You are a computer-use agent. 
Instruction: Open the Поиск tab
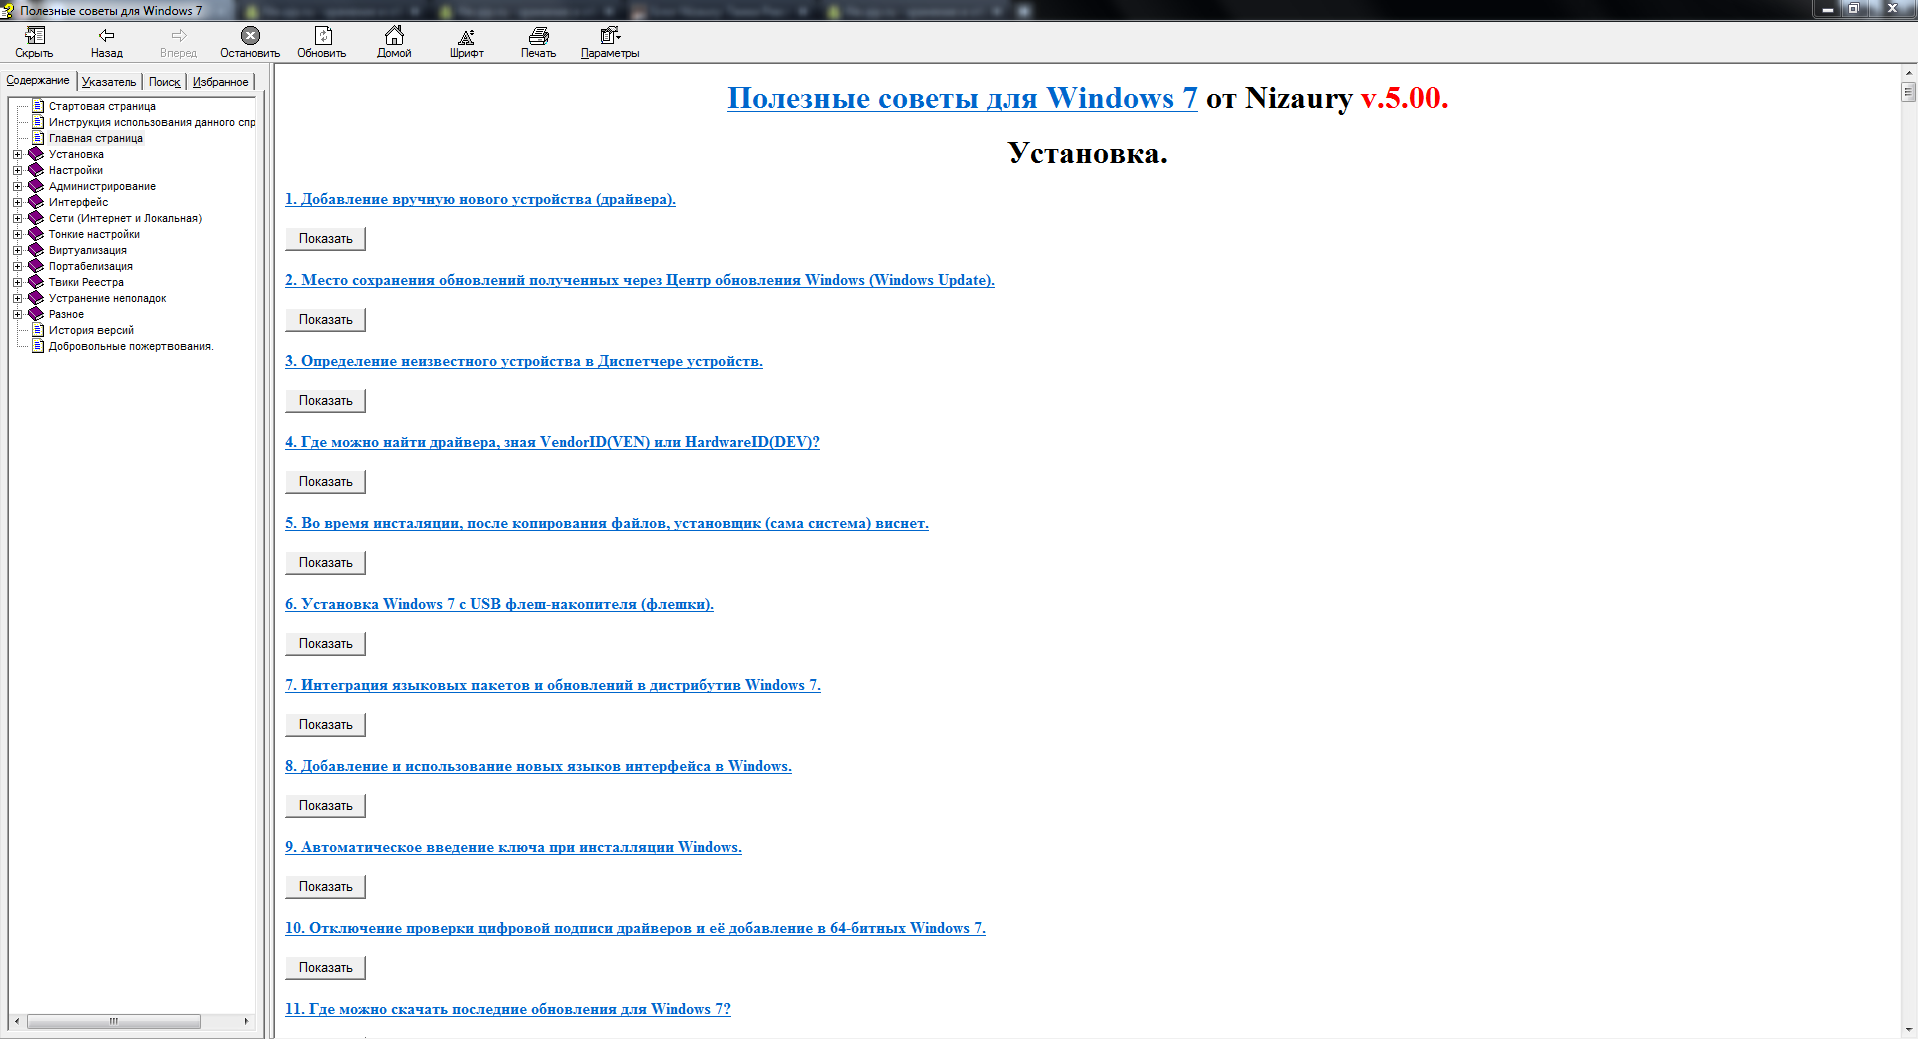tap(164, 82)
